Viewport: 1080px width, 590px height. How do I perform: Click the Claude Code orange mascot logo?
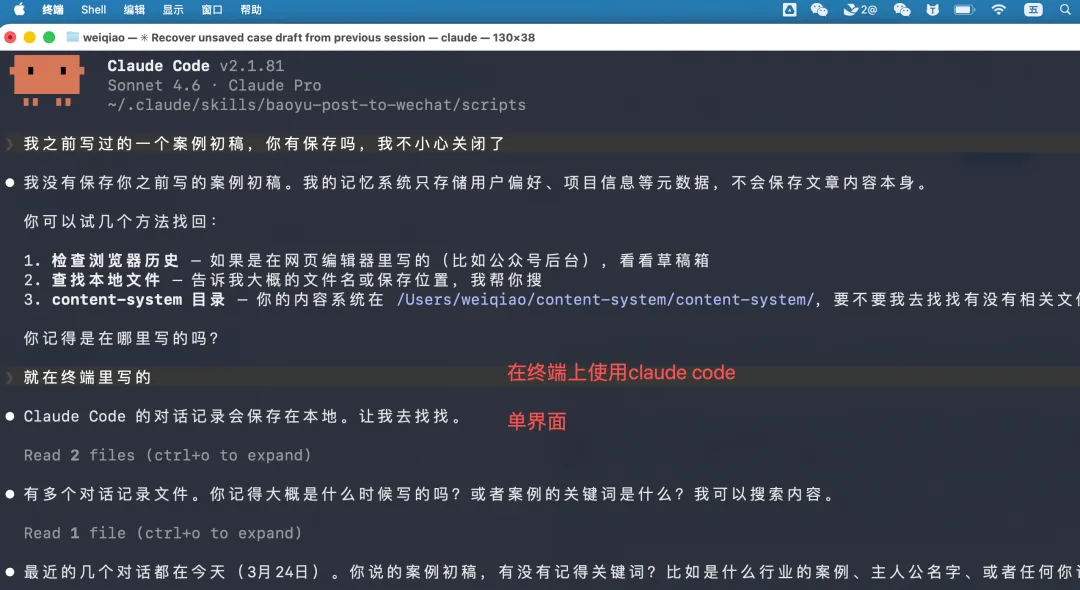47,80
